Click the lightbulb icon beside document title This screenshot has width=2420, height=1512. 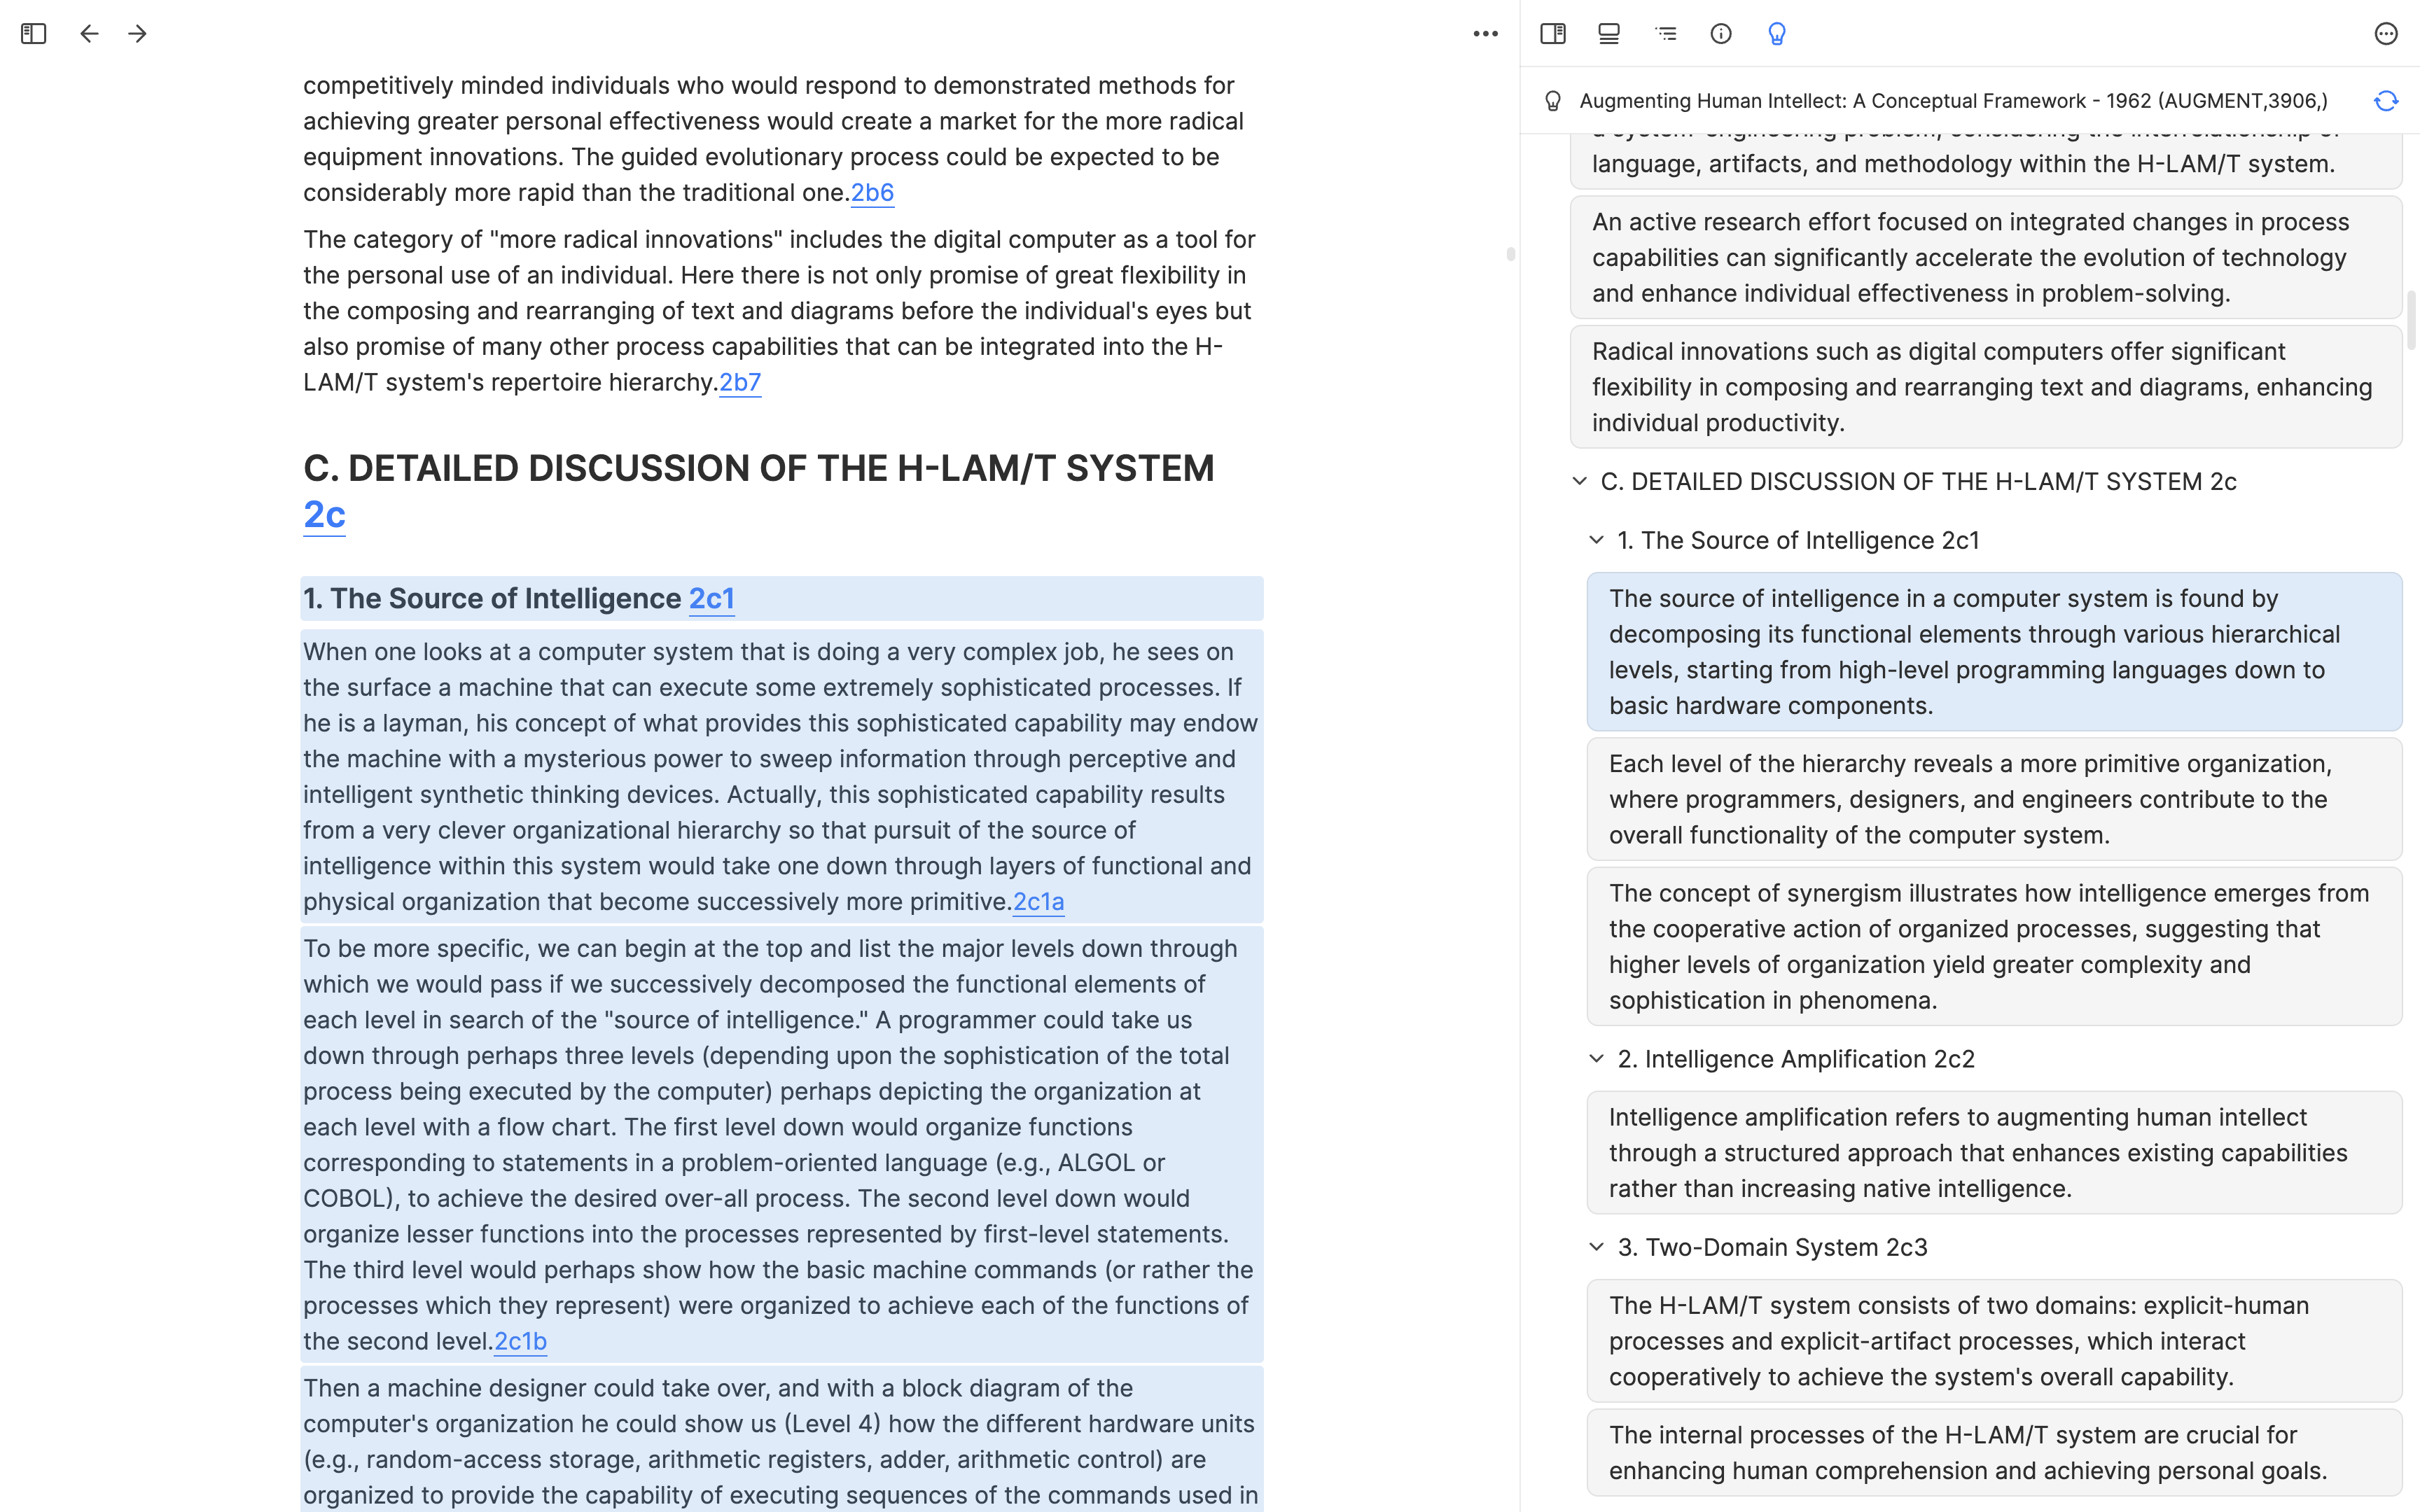click(x=1553, y=101)
